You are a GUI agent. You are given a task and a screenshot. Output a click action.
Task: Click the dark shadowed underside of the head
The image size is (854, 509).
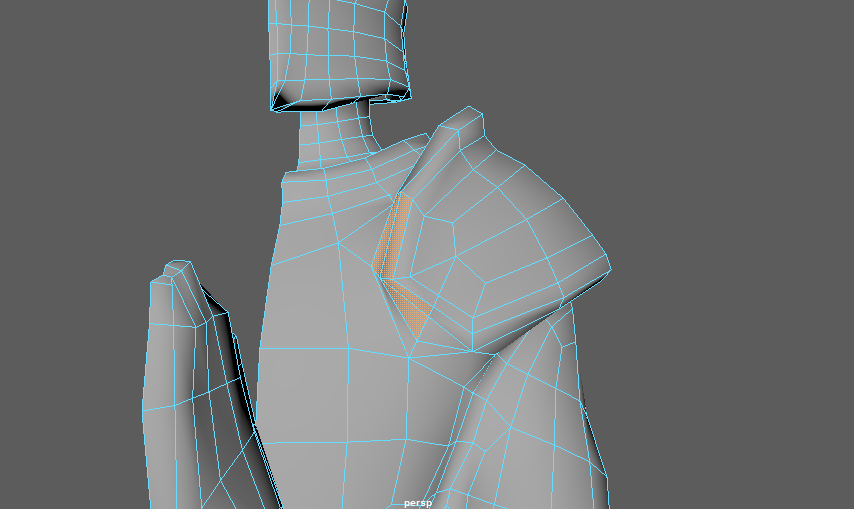tap(321, 105)
